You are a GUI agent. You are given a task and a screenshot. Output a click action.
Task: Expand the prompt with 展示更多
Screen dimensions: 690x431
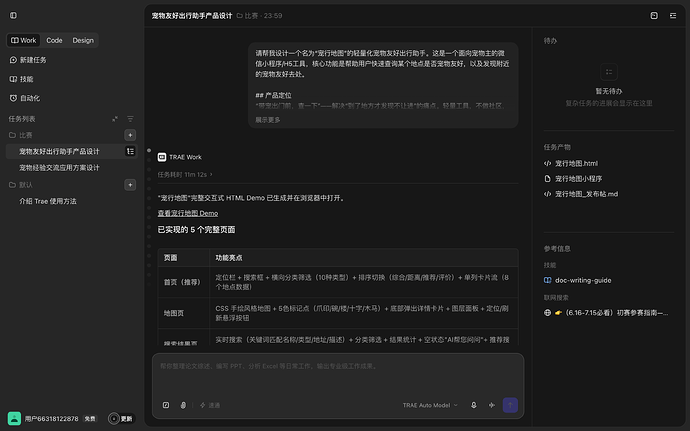tap(268, 120)
